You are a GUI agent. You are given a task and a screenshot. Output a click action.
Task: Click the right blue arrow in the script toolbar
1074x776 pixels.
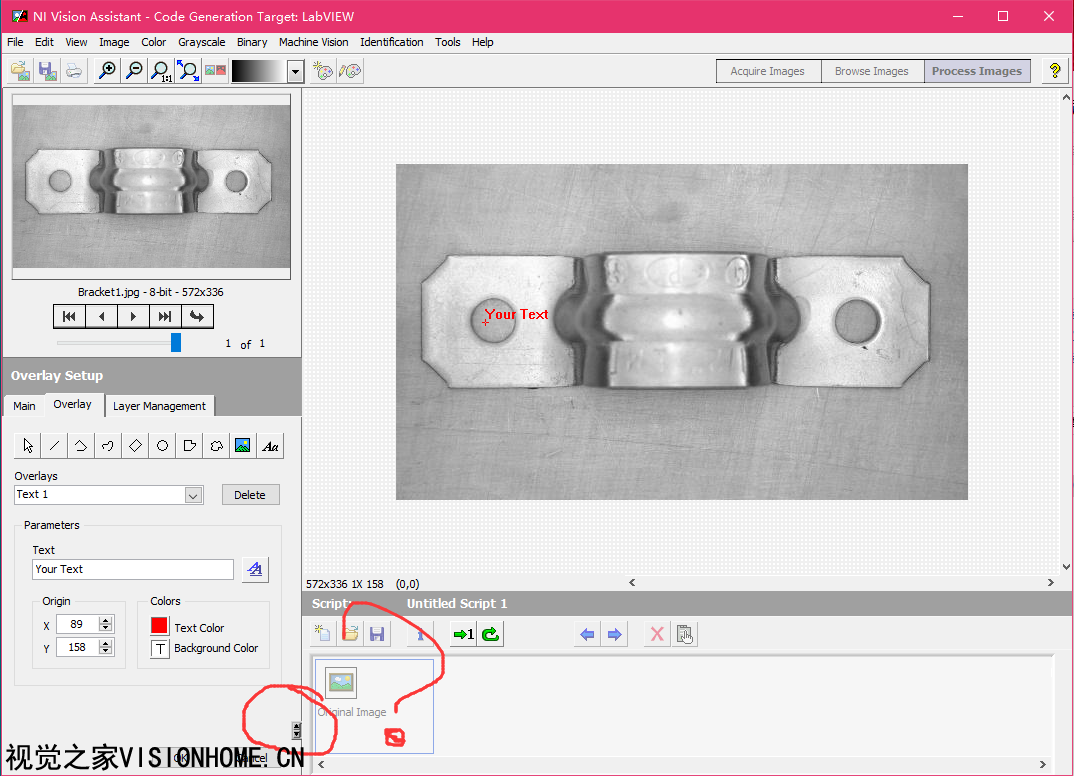(614, 634)
